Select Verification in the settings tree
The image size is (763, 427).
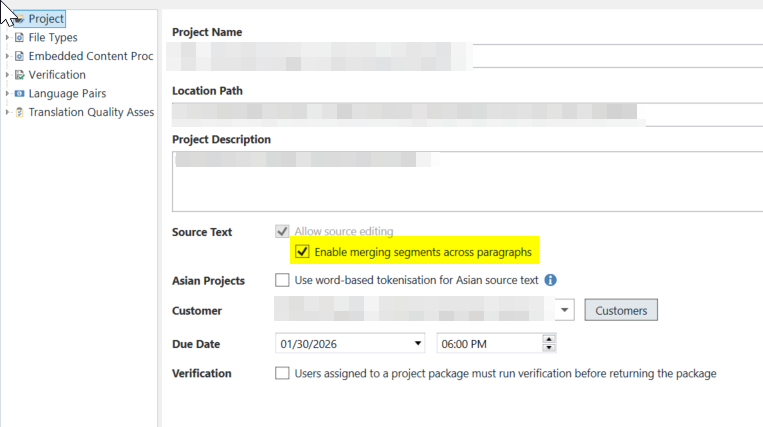[57, 75]
